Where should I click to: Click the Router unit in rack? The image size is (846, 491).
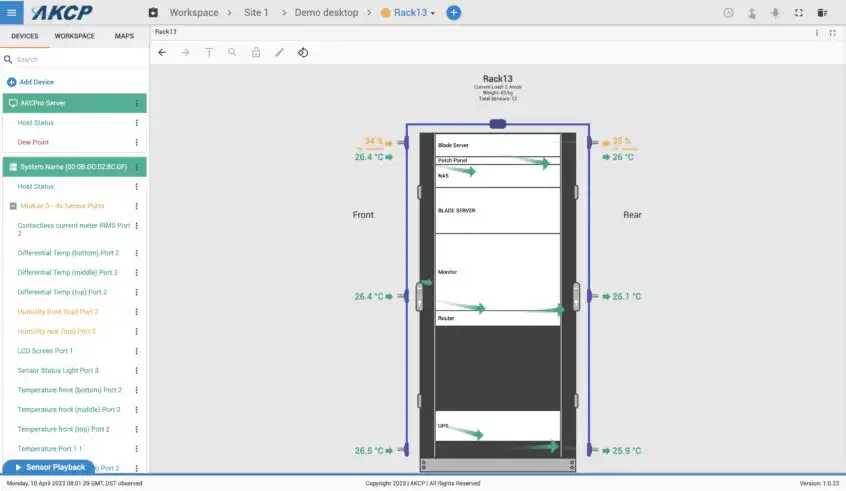497,318
